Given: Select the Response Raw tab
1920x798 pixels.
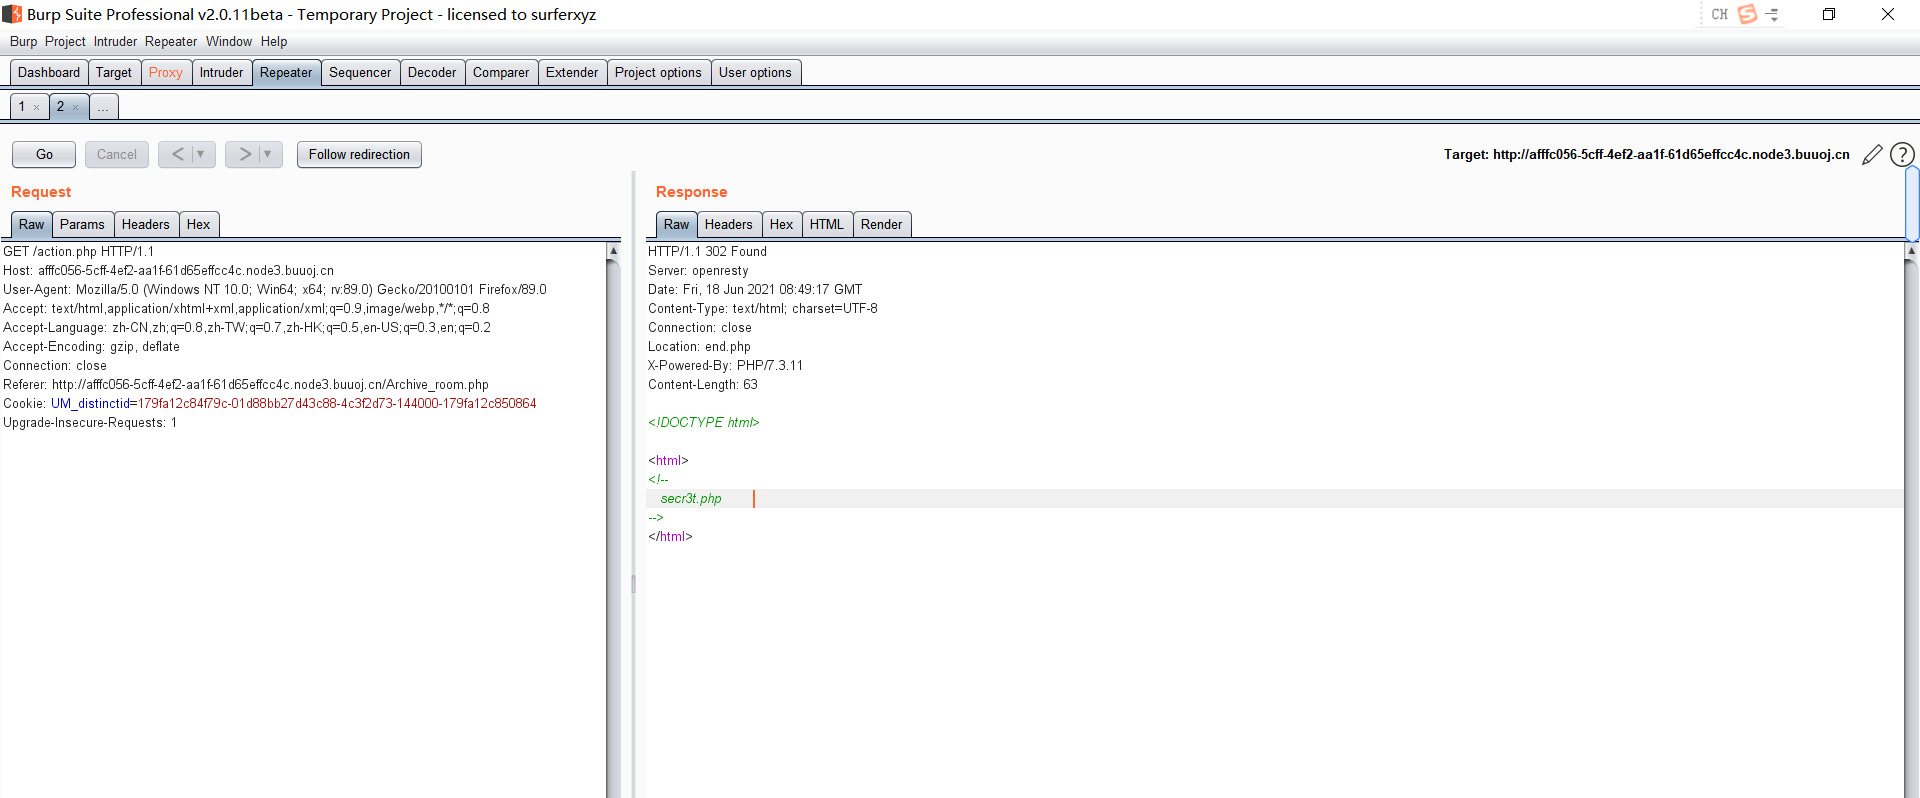Looking at the screenshot, I should pos(677,224).
